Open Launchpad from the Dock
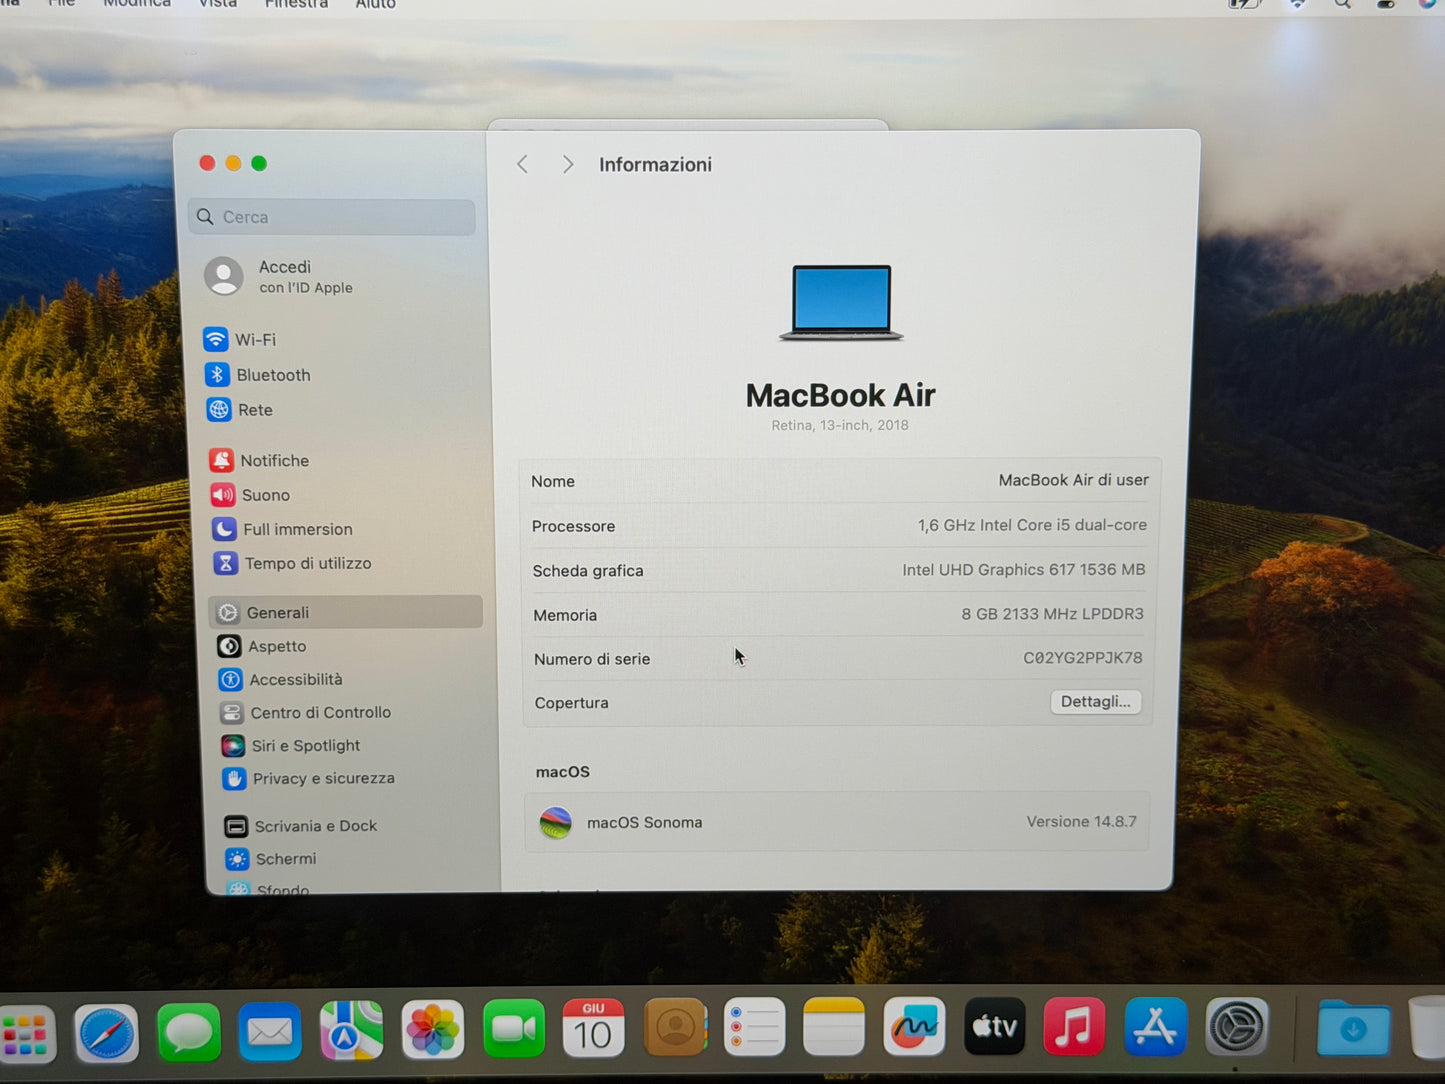Image resolution: width=1445 pixels, height=1084 pixels. point(25,1036)
